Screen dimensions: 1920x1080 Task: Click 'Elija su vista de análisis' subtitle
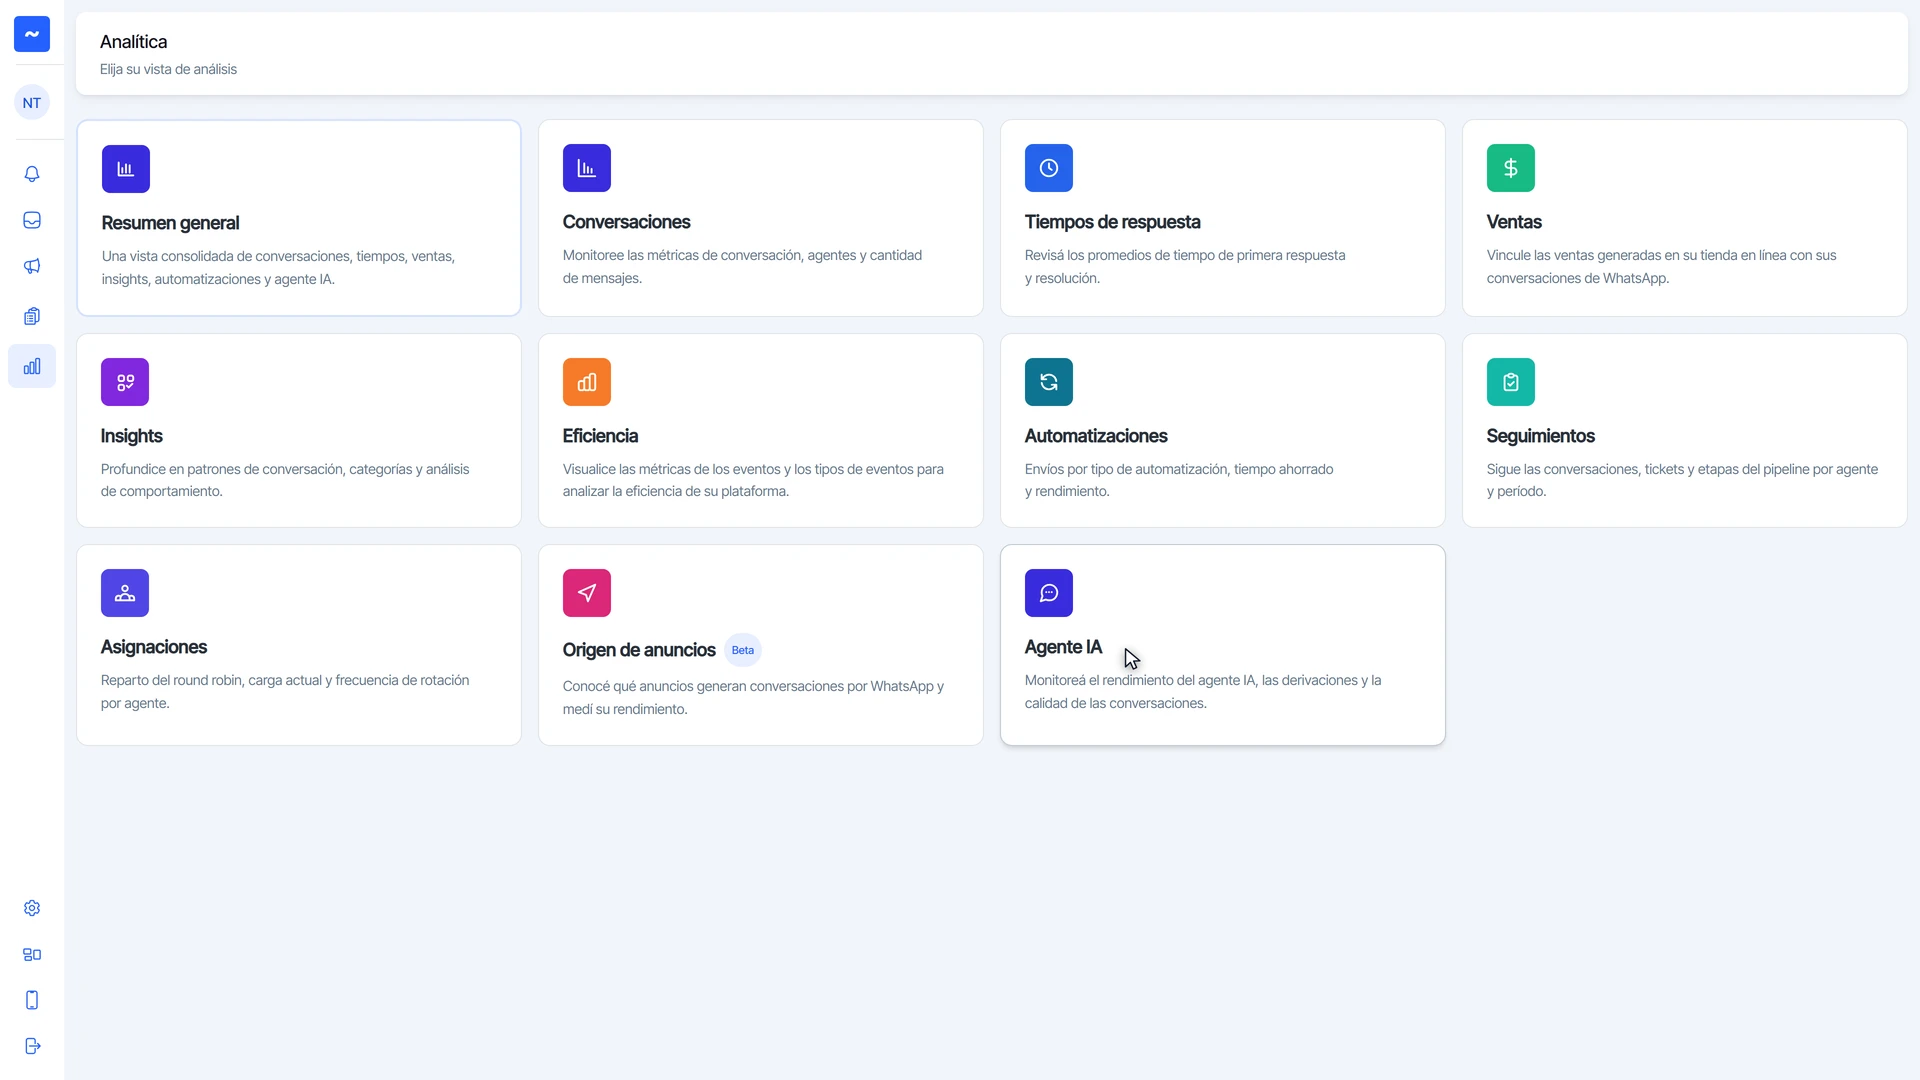(x=168, y=69)
